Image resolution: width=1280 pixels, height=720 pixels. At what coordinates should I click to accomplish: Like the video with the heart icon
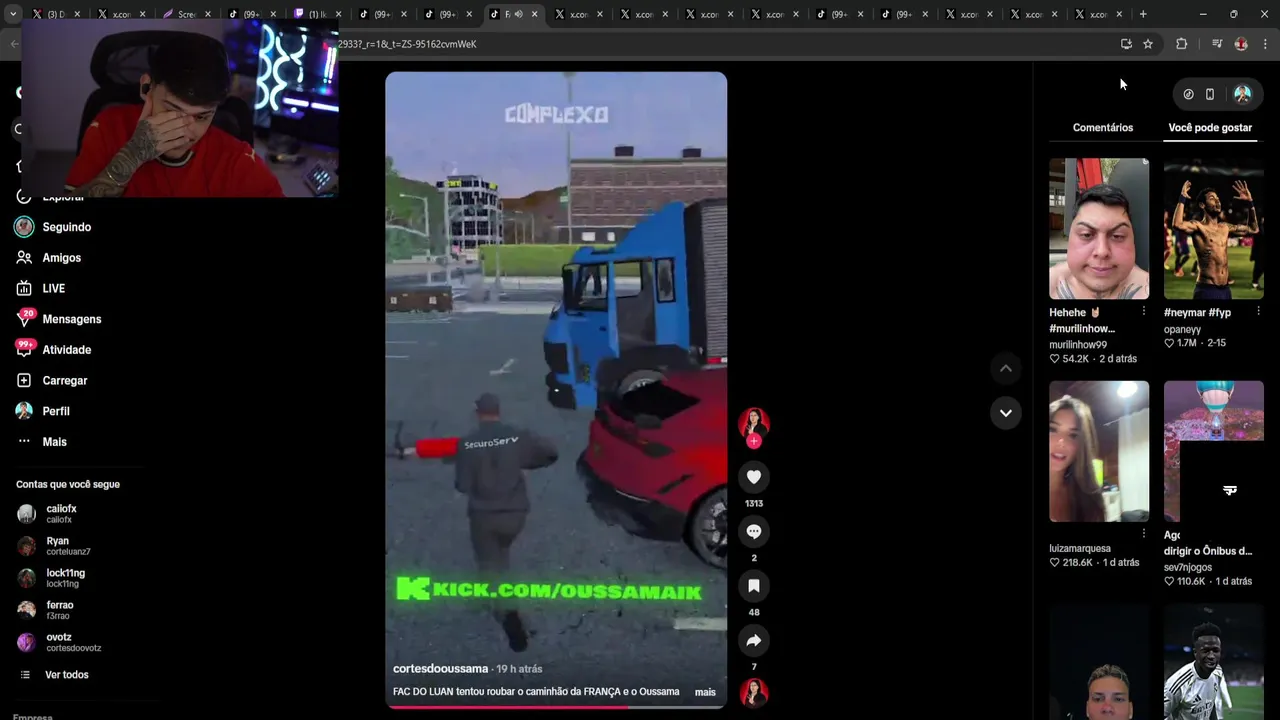coord(754,477)
